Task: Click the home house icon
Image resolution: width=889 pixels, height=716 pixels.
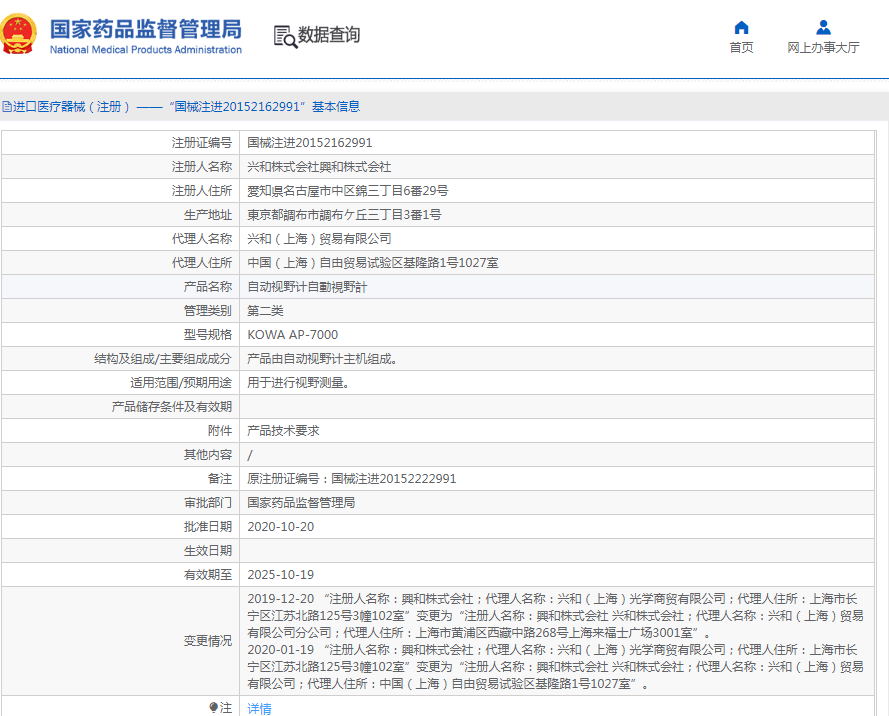Action: tap(741, 27)
